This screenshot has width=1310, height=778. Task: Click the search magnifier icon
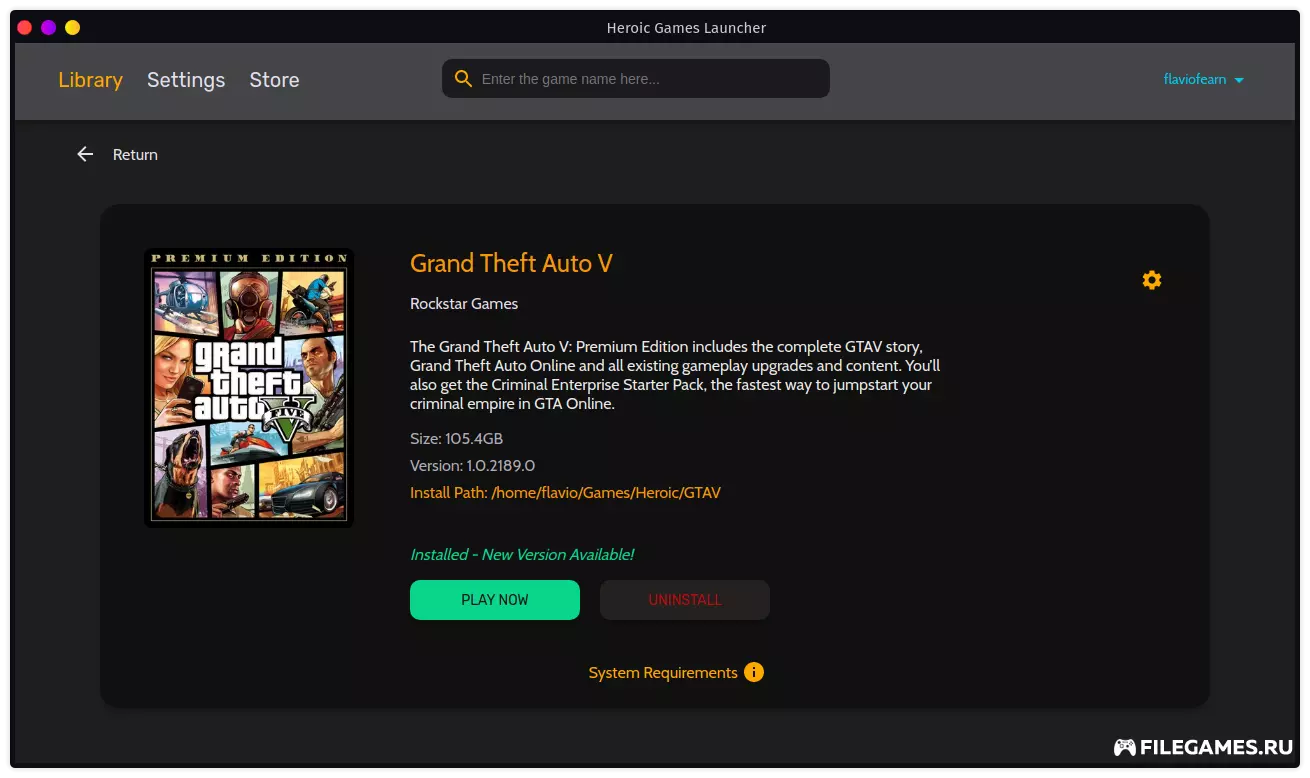[x=463, y=78]
